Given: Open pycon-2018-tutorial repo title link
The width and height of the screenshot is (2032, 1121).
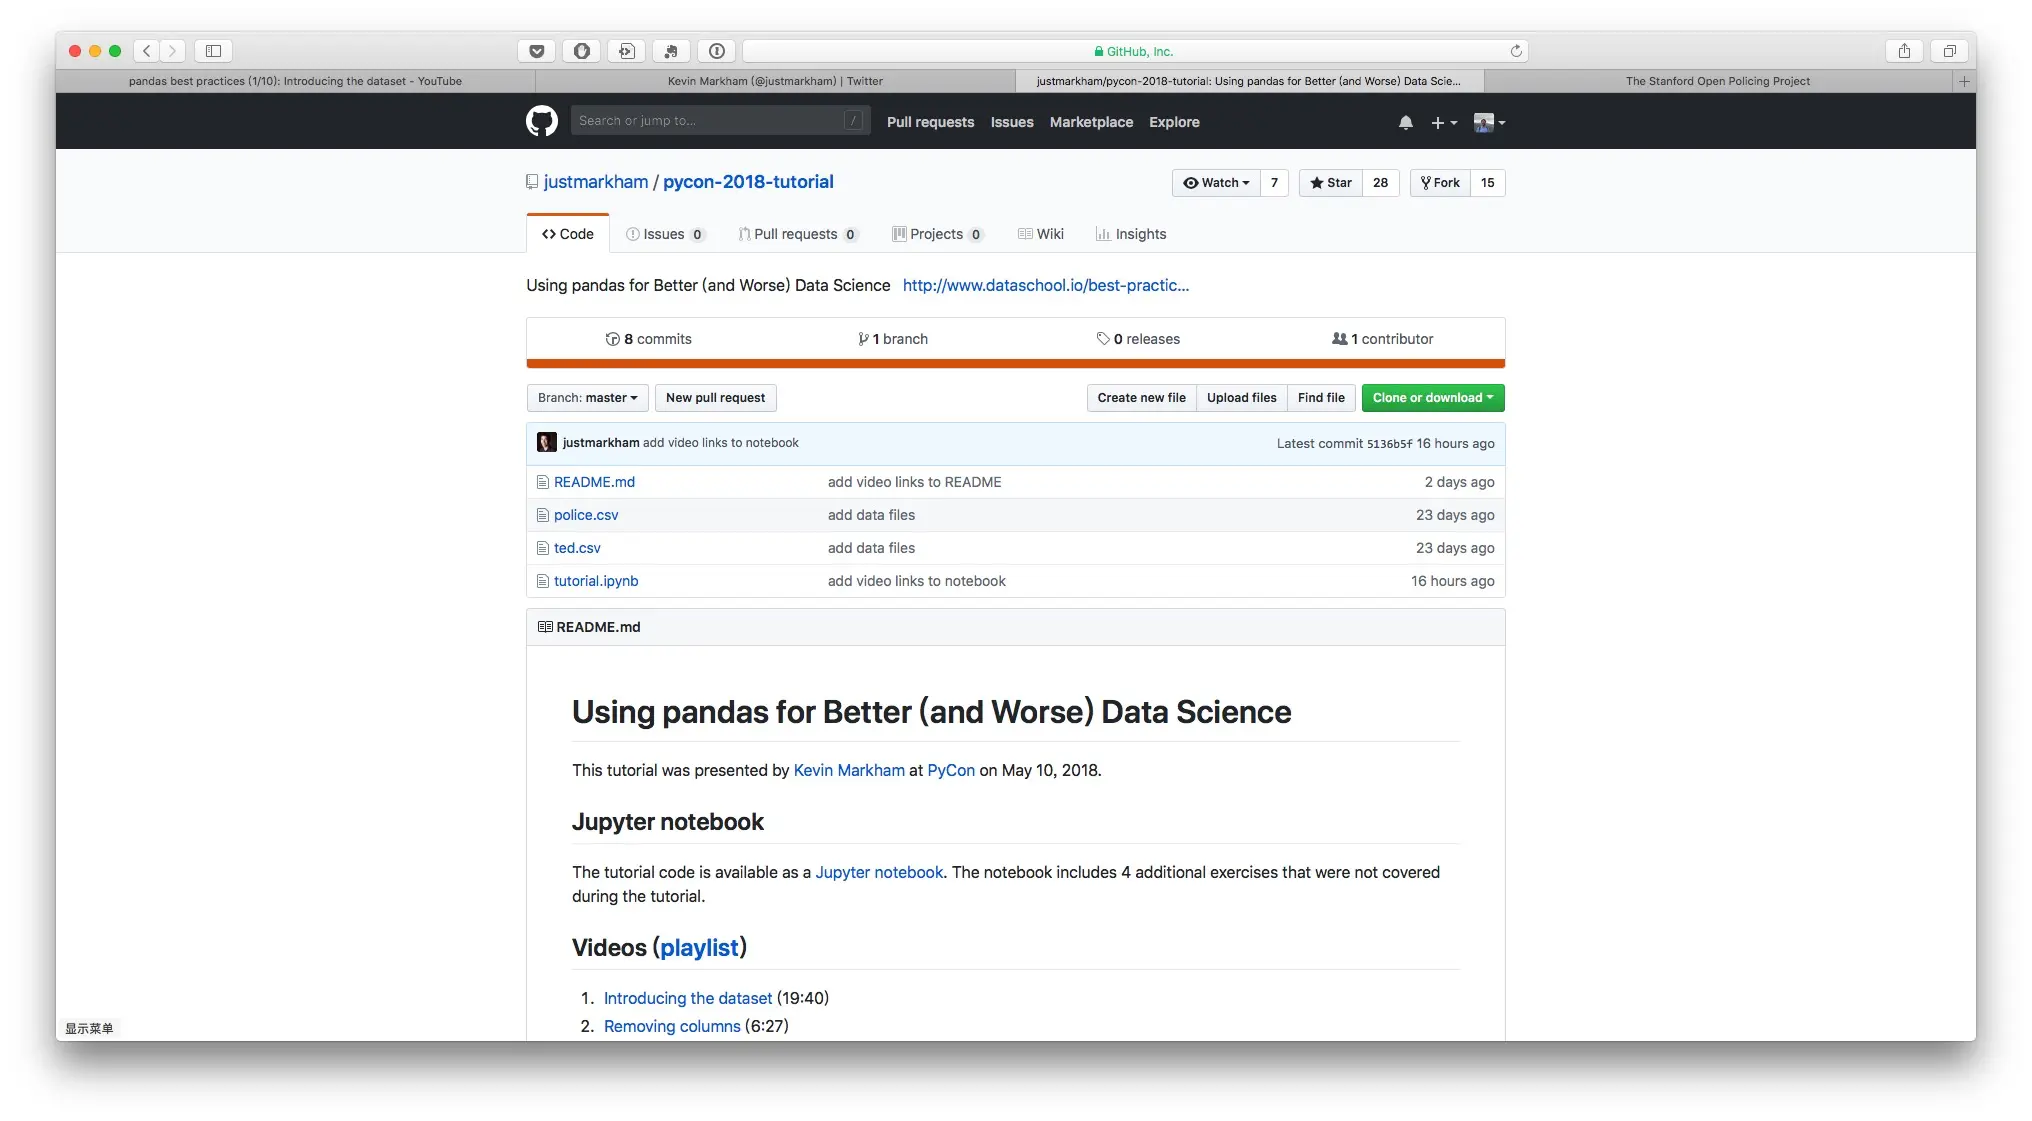Looking at the screenshot, I should point(748,182).
